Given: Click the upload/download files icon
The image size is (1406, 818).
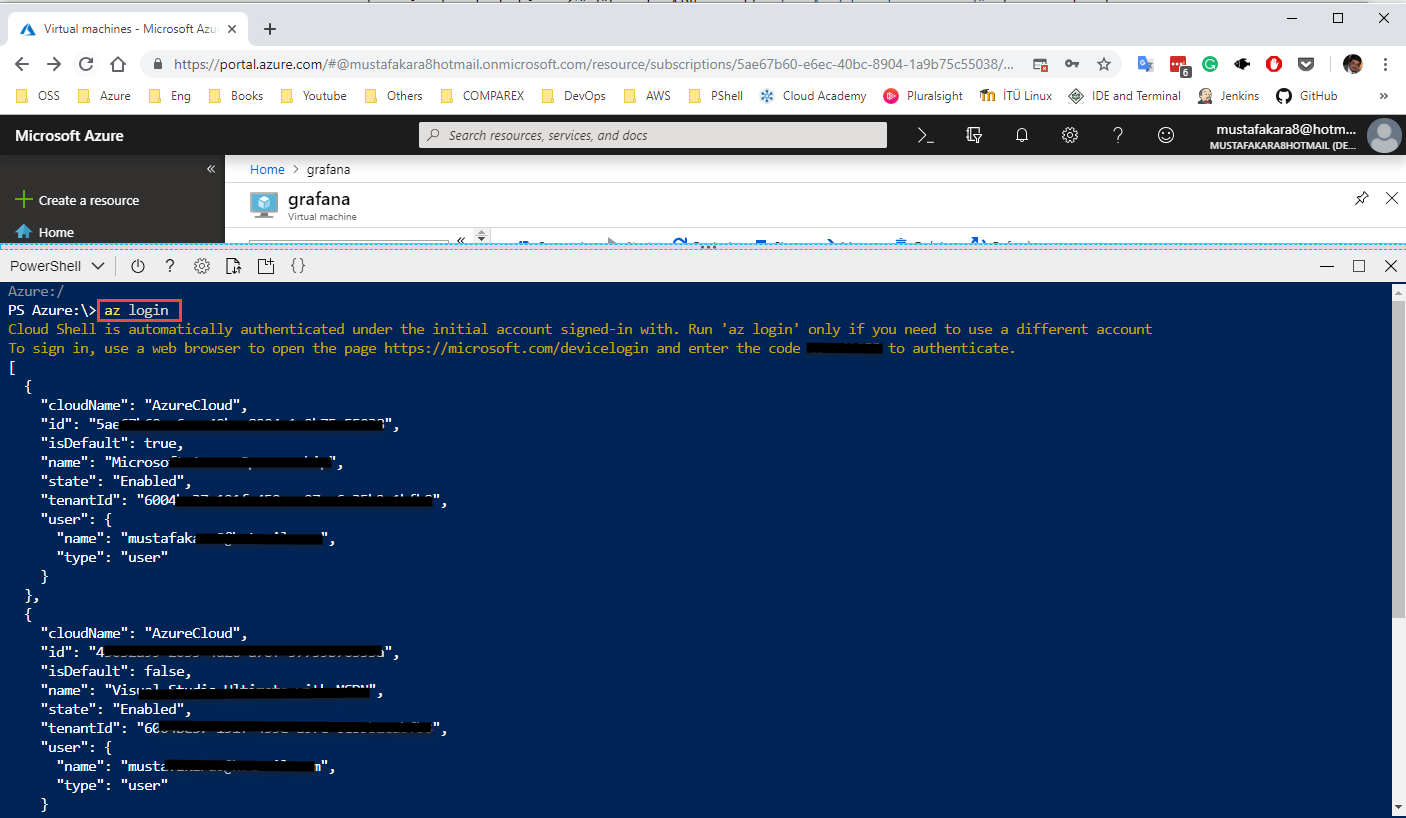Looking at the screenshot, I should [233, 266].
